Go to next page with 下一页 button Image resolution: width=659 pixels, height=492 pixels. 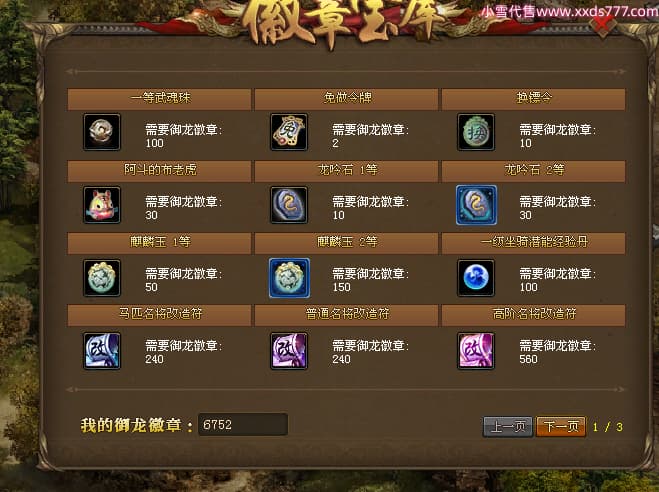(x=561, y=427)
